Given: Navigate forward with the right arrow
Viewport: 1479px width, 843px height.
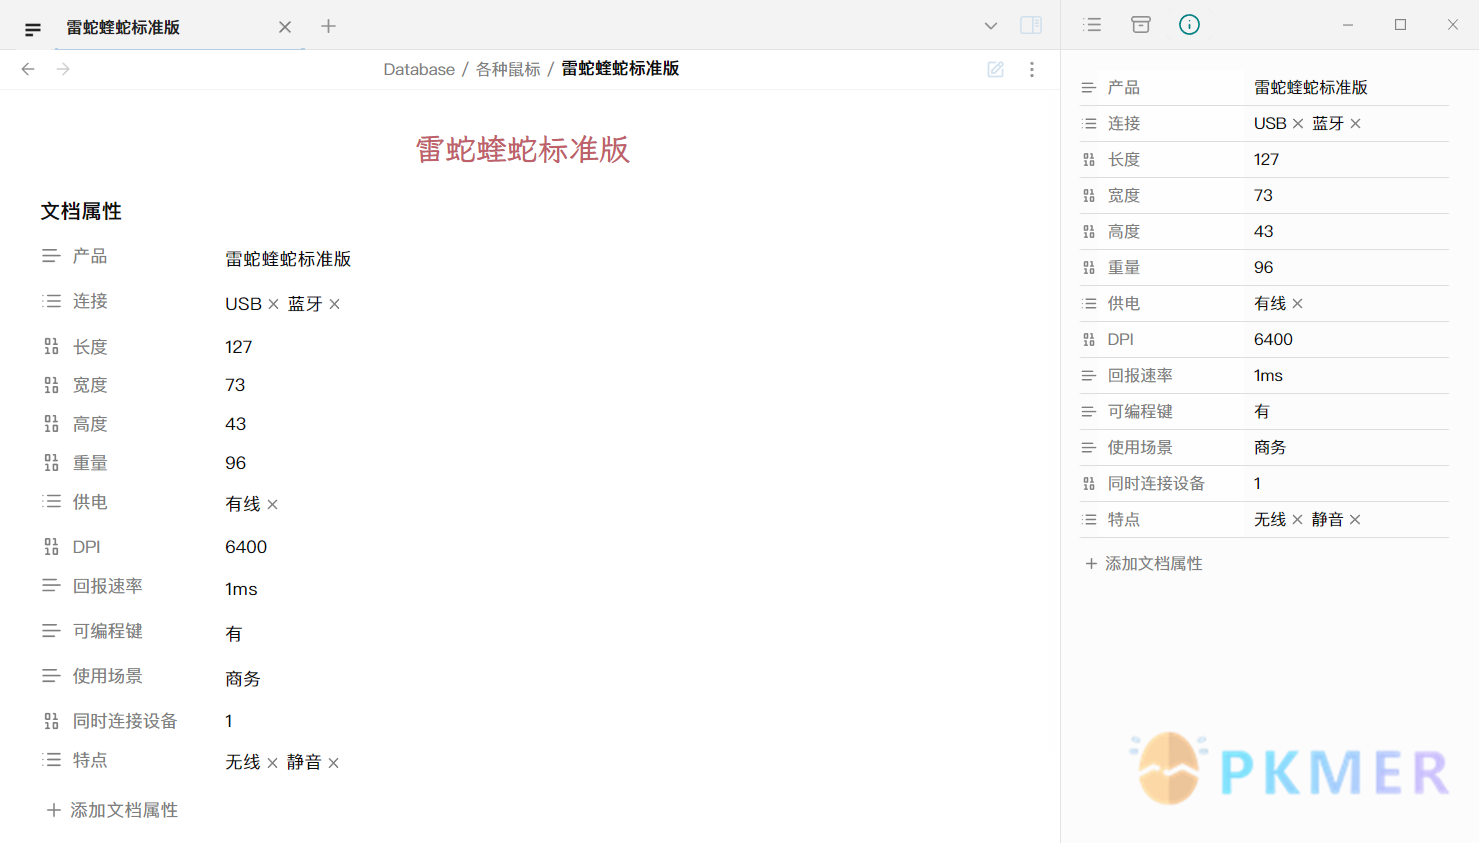Looking at the screenshot, I should pos(63,69).
